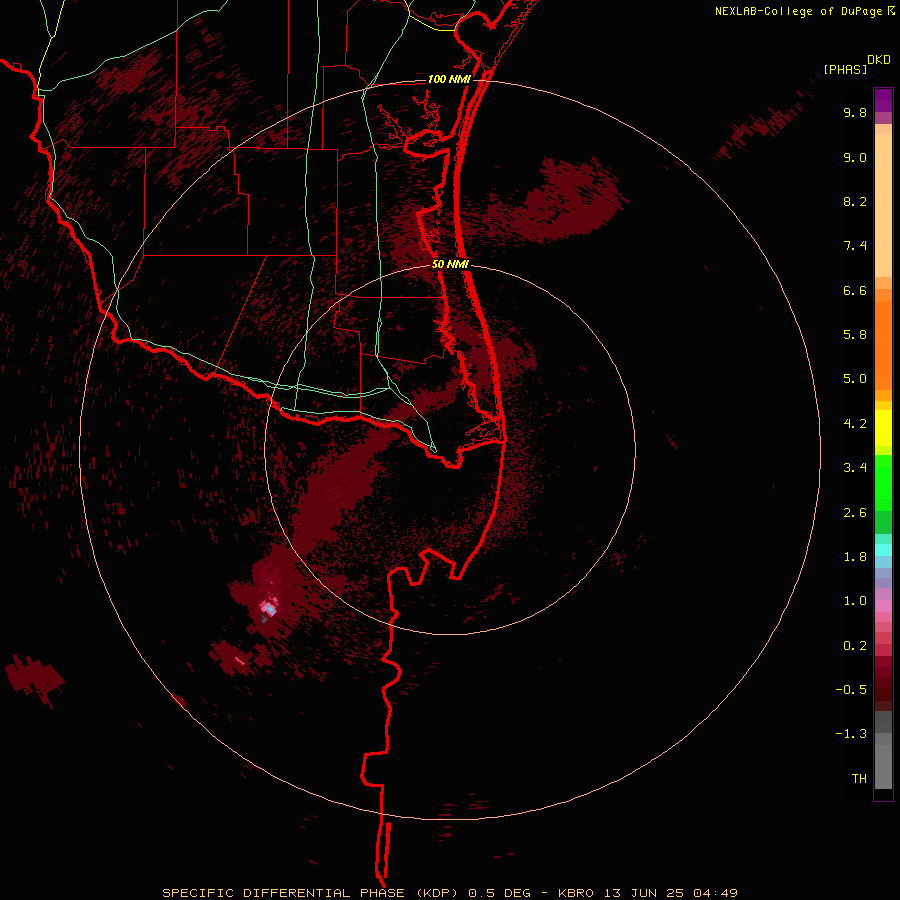Screen dimensions: 900x900
Task: Click the 04:49 timestamp
Action: [715, 893]
